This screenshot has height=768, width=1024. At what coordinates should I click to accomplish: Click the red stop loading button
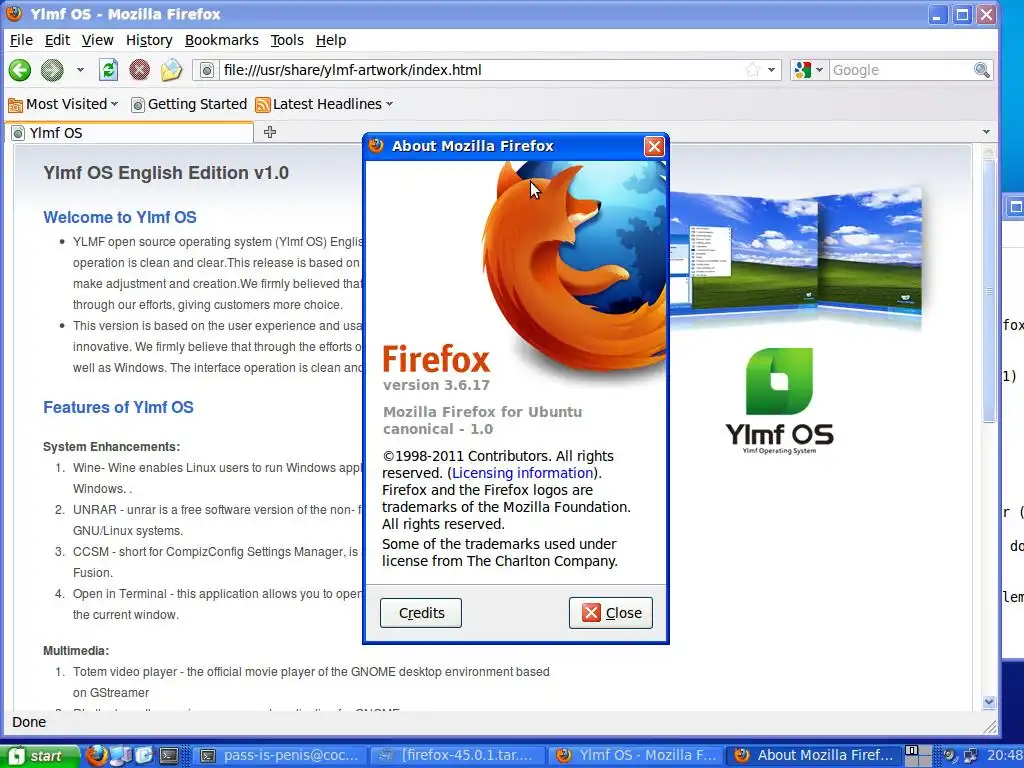[139, 70]
